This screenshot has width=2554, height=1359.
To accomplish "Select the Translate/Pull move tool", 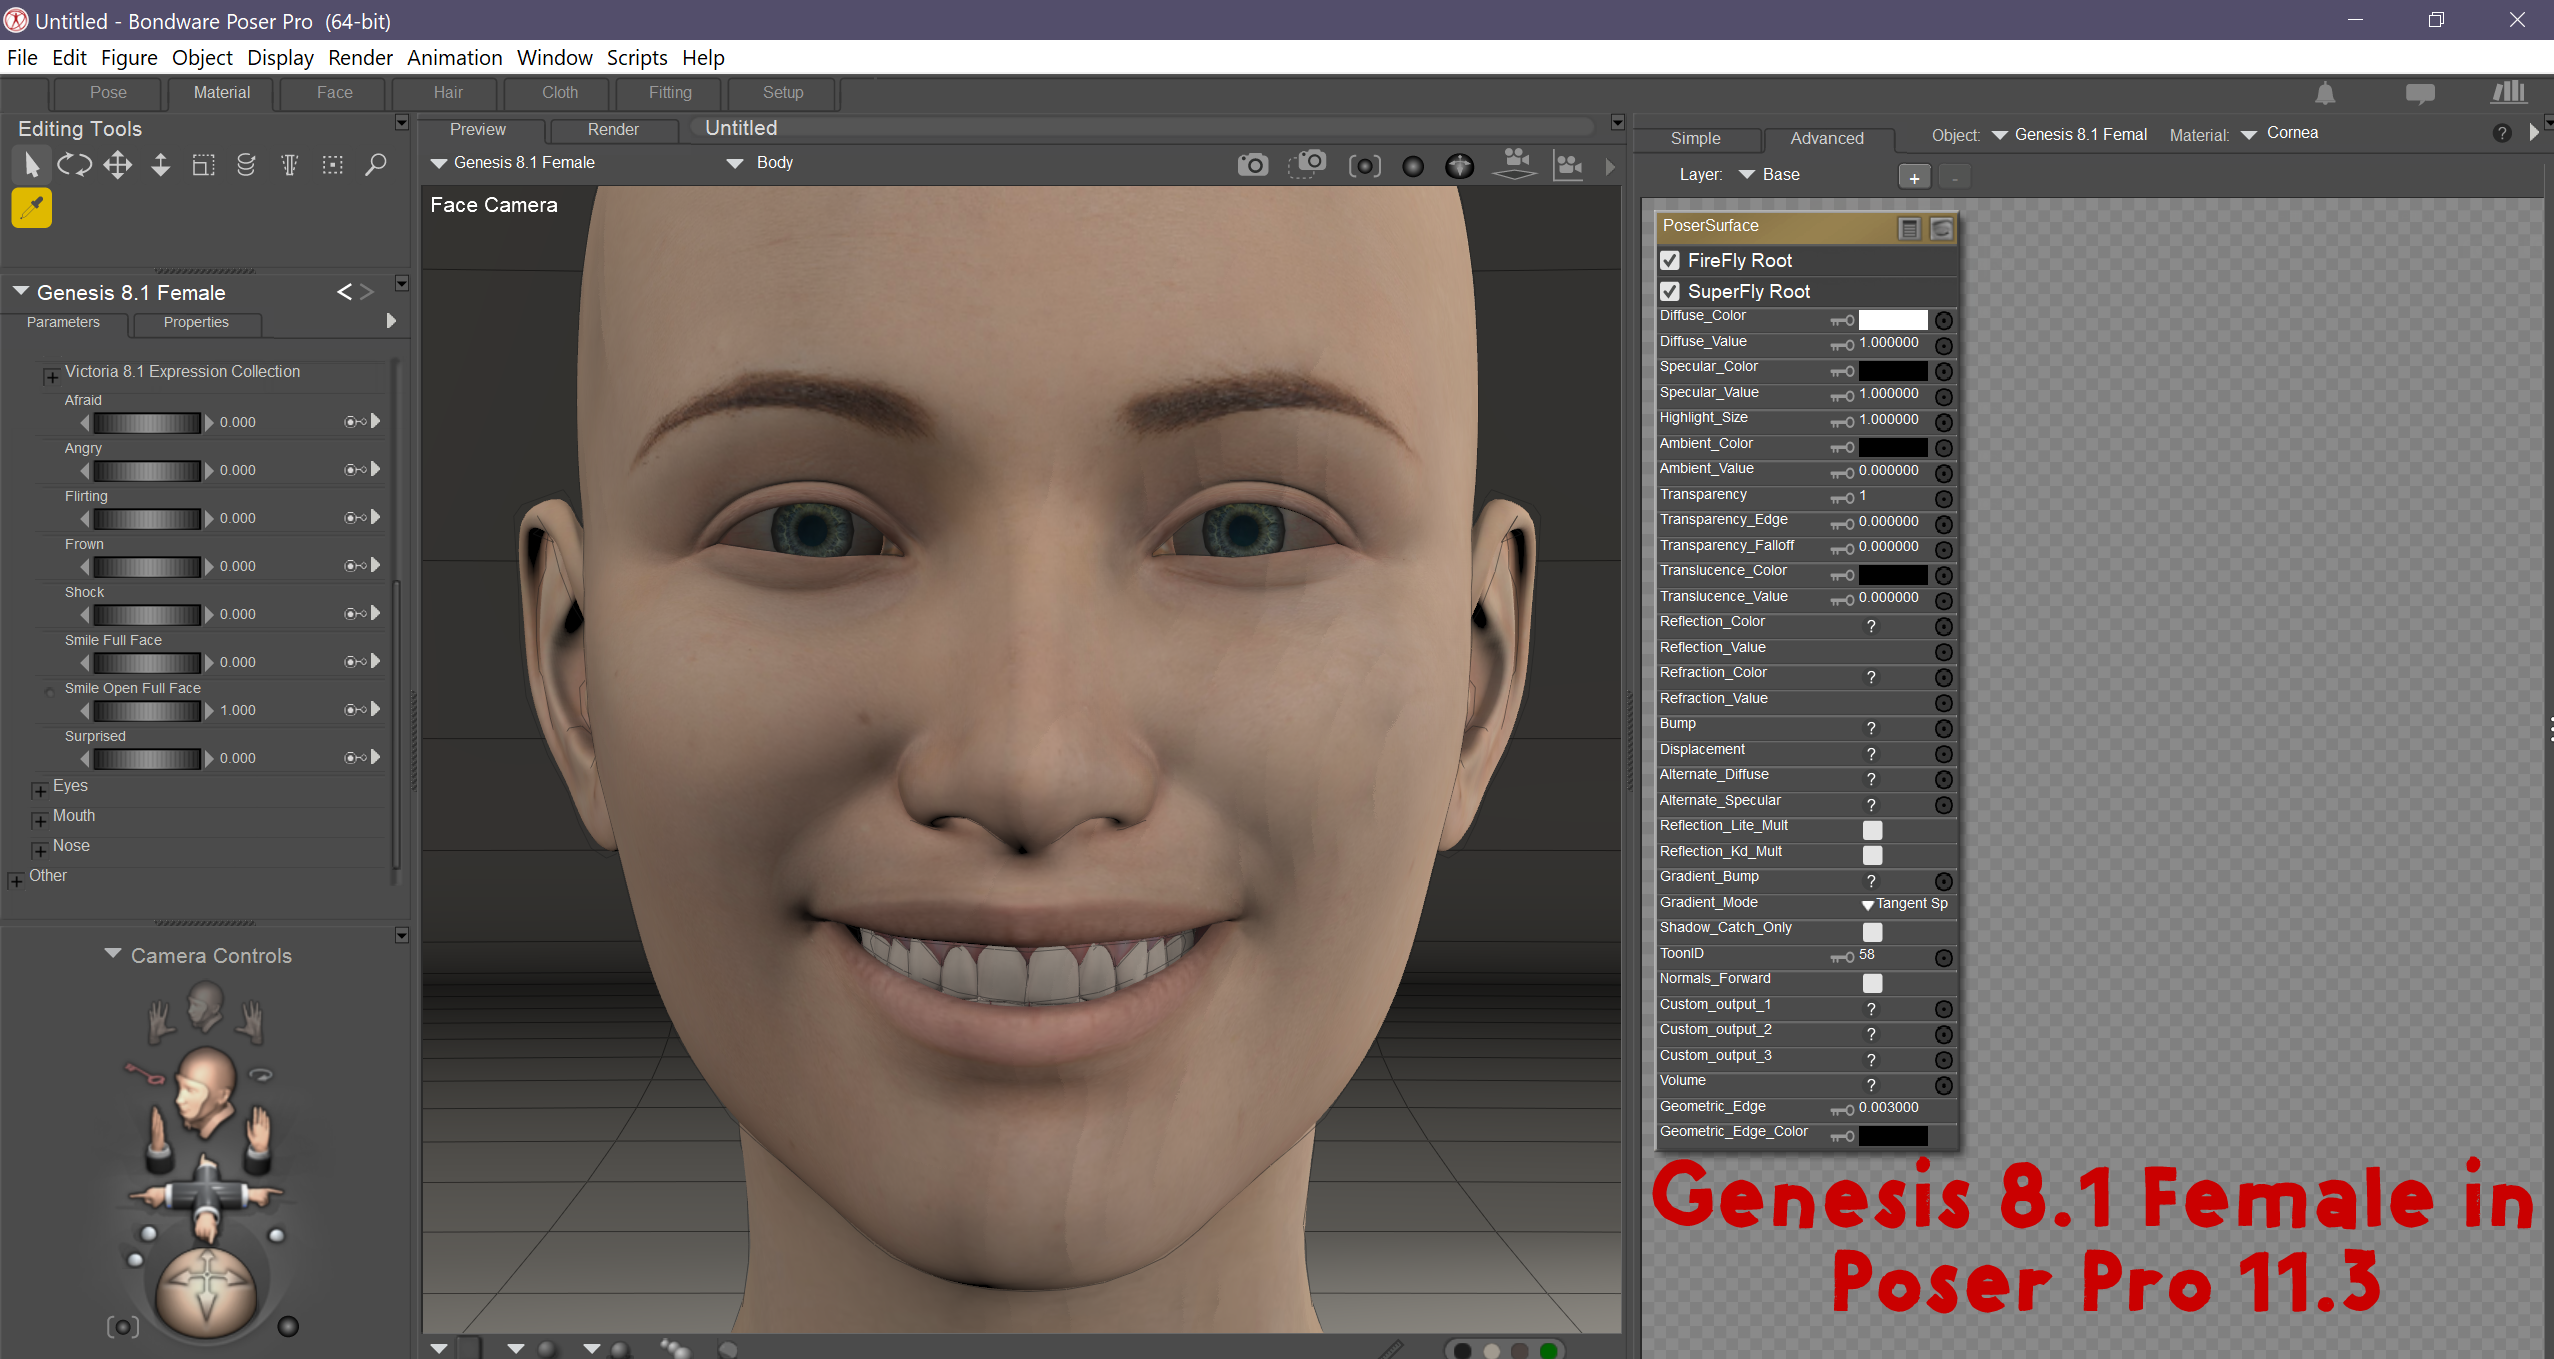I will click(118, 165).
